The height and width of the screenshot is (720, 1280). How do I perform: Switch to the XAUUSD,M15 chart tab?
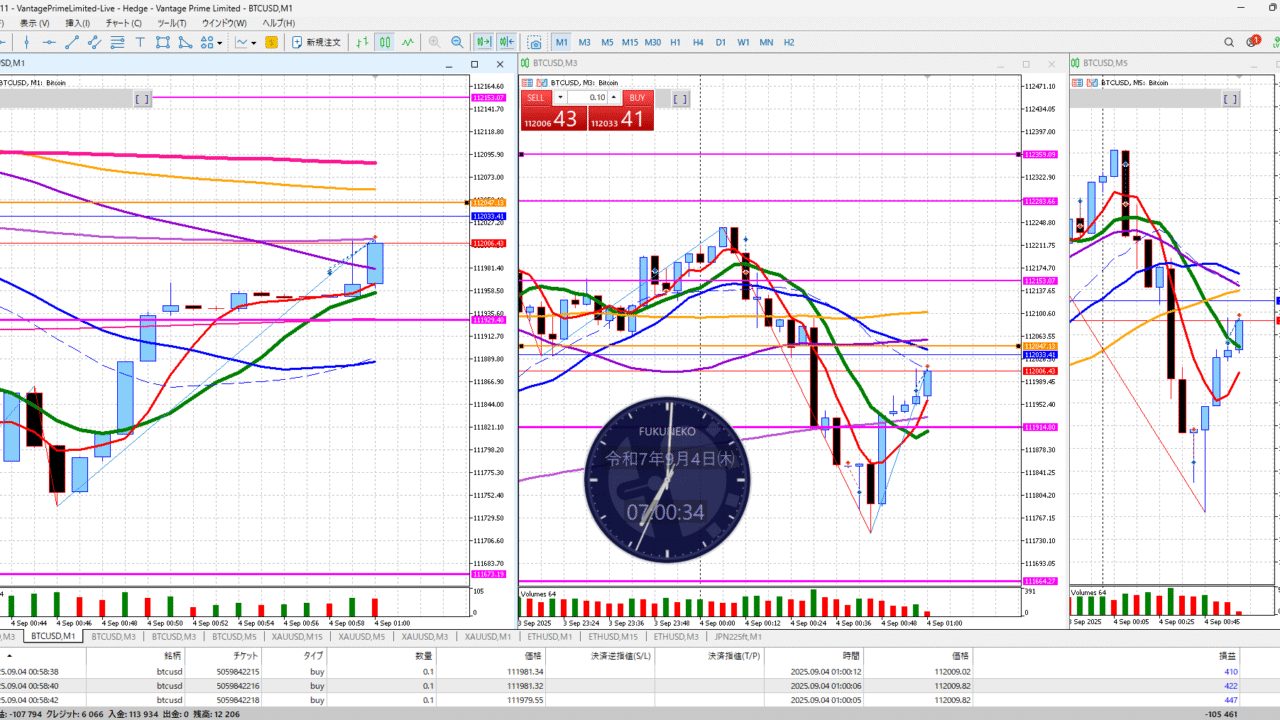(301, 636)
